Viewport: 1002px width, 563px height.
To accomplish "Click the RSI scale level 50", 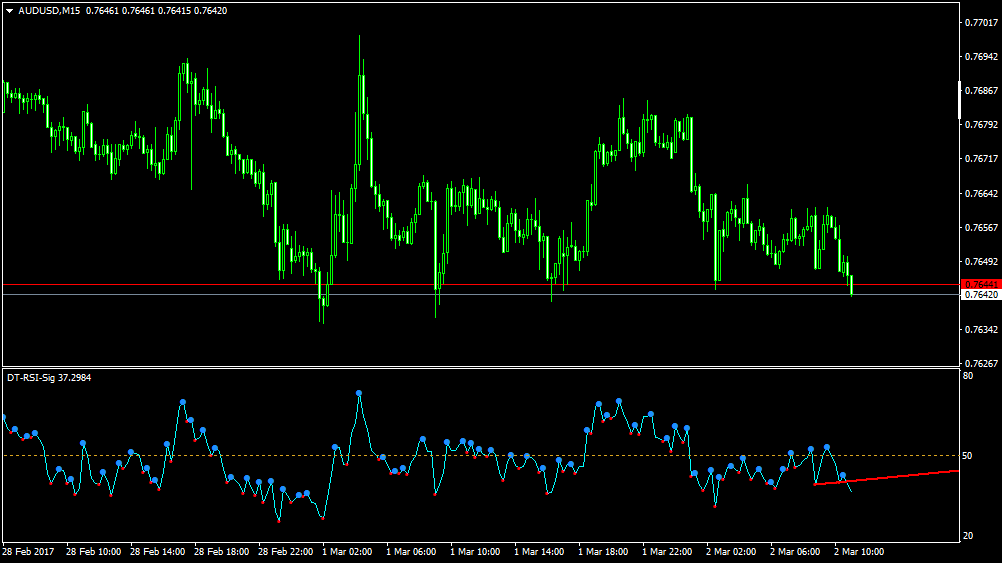I will point(967,456).
